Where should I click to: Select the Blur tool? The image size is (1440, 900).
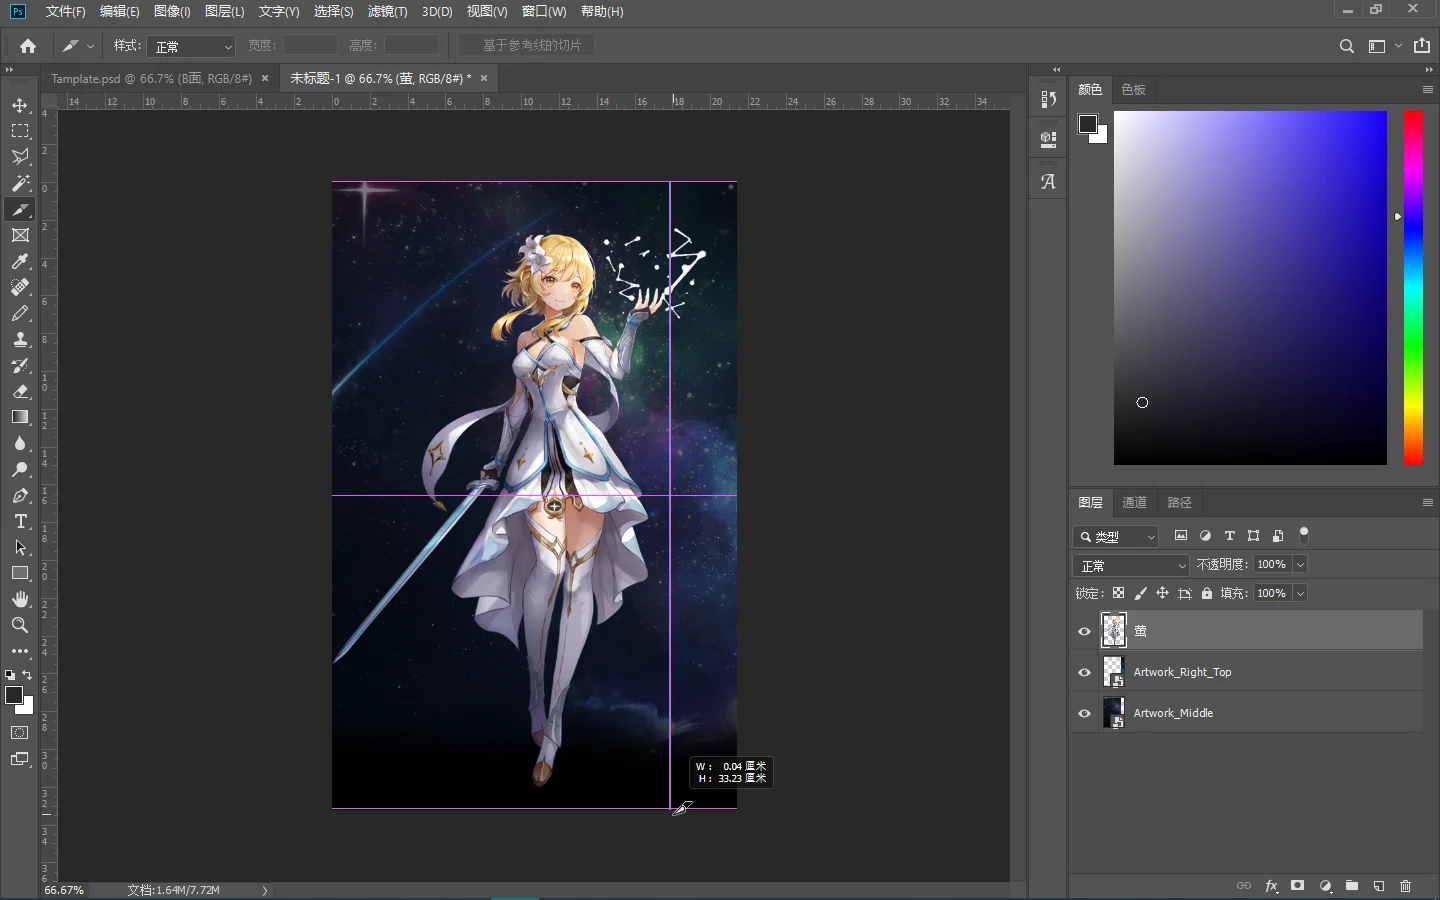(20, 443)
